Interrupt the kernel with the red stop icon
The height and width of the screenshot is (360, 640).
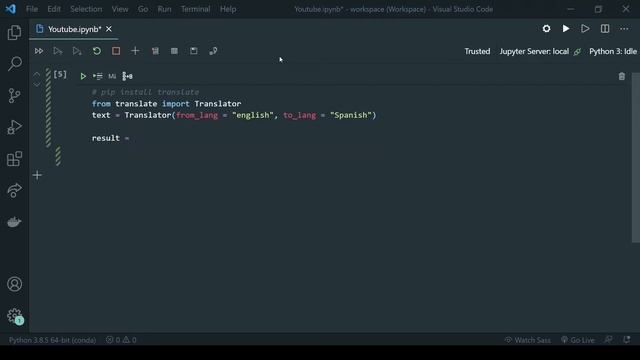[x=116, y=51]
